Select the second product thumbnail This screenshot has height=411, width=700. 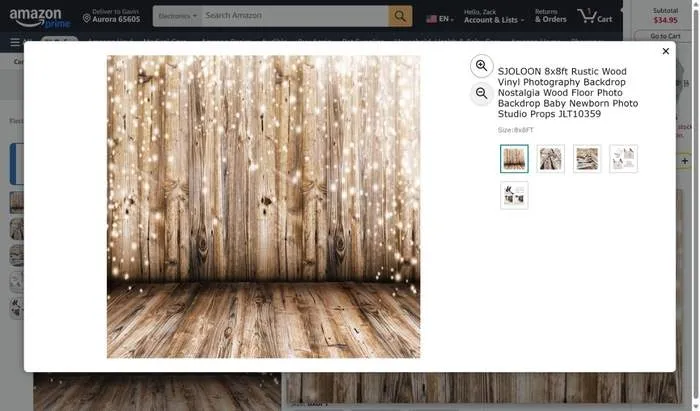point(550,159)
